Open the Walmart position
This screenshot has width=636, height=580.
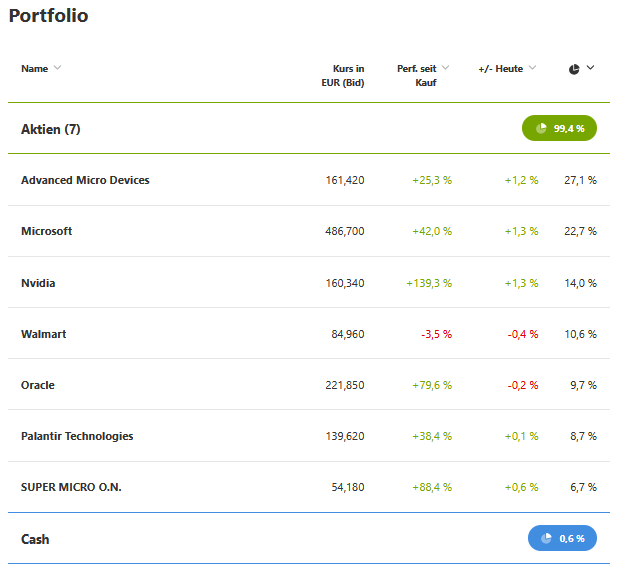tap(43, 334)
